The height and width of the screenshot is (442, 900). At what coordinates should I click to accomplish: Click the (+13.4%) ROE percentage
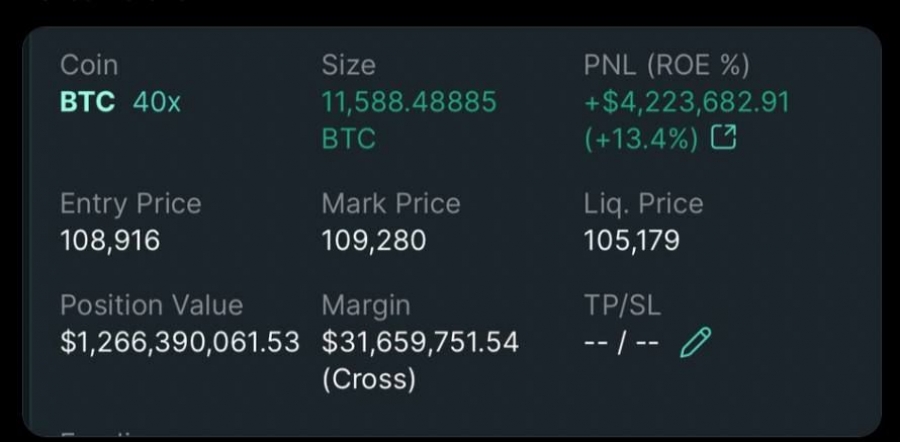[x=640, y=139]
